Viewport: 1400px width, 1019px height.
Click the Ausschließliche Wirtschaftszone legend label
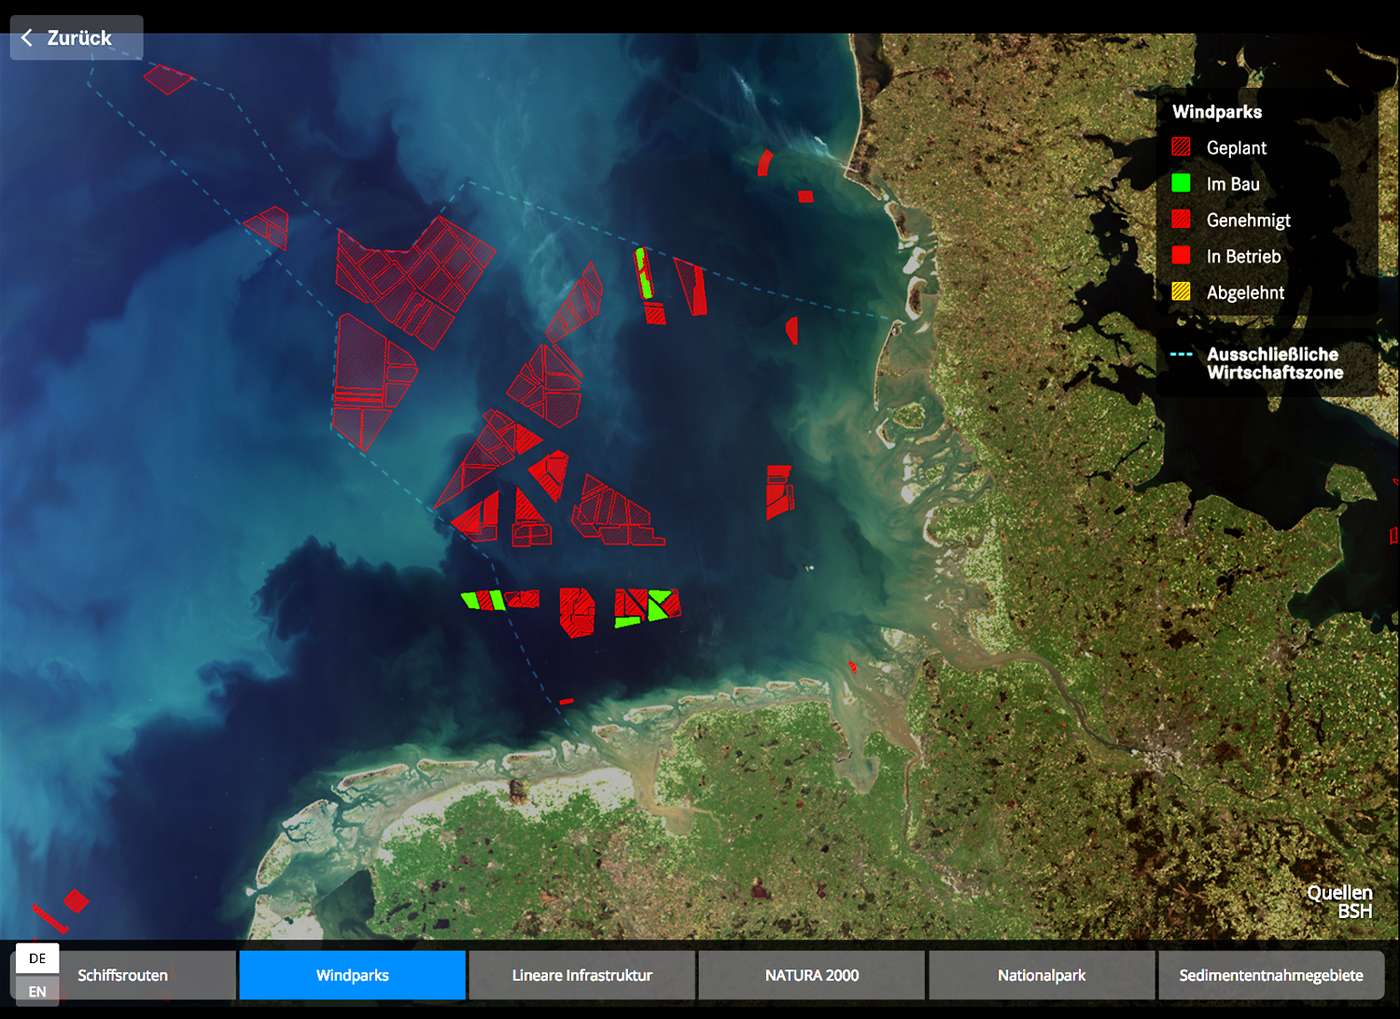tap(1274, 363)
